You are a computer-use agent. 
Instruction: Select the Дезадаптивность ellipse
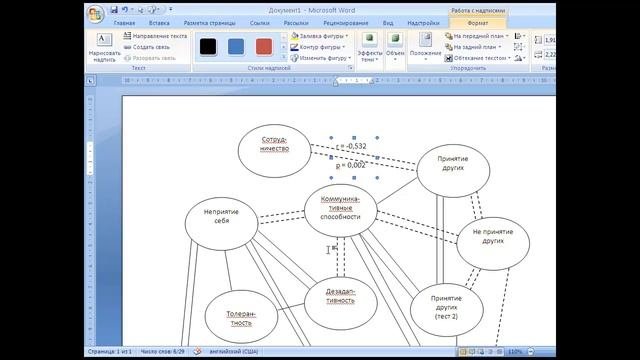[340, 303]
